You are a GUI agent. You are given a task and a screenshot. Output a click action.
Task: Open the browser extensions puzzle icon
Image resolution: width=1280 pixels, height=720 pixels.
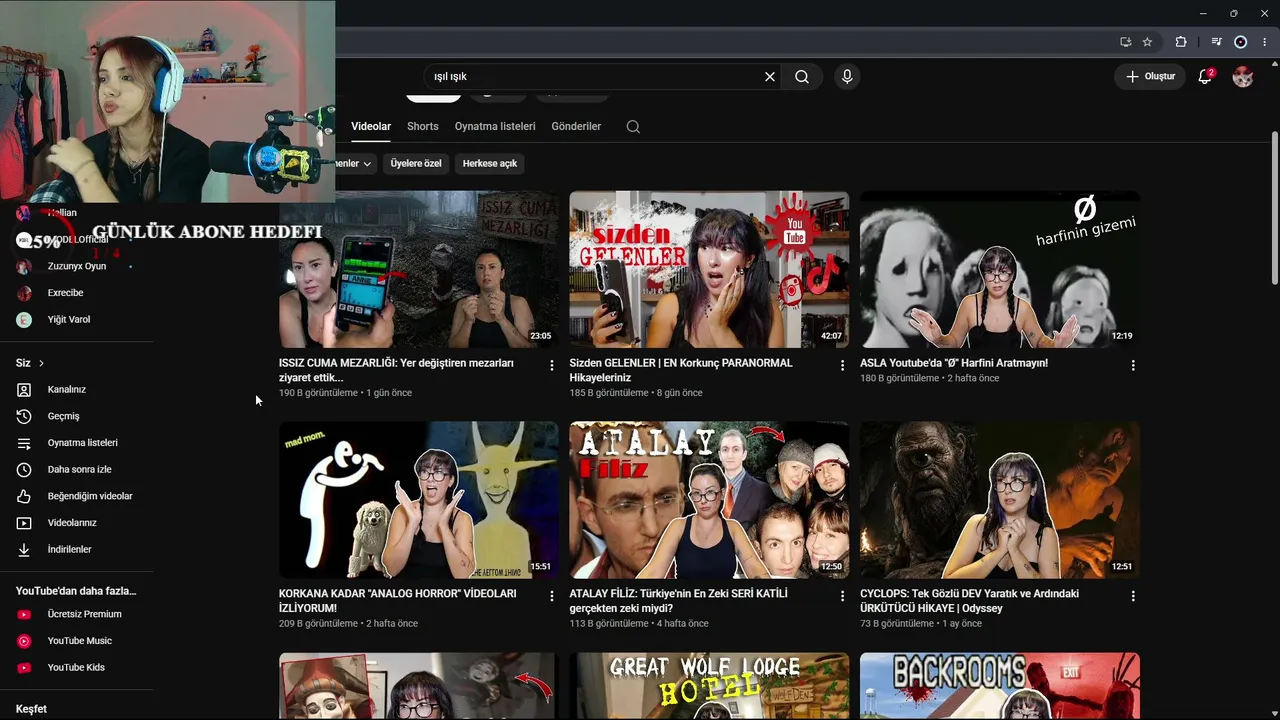1181,42
